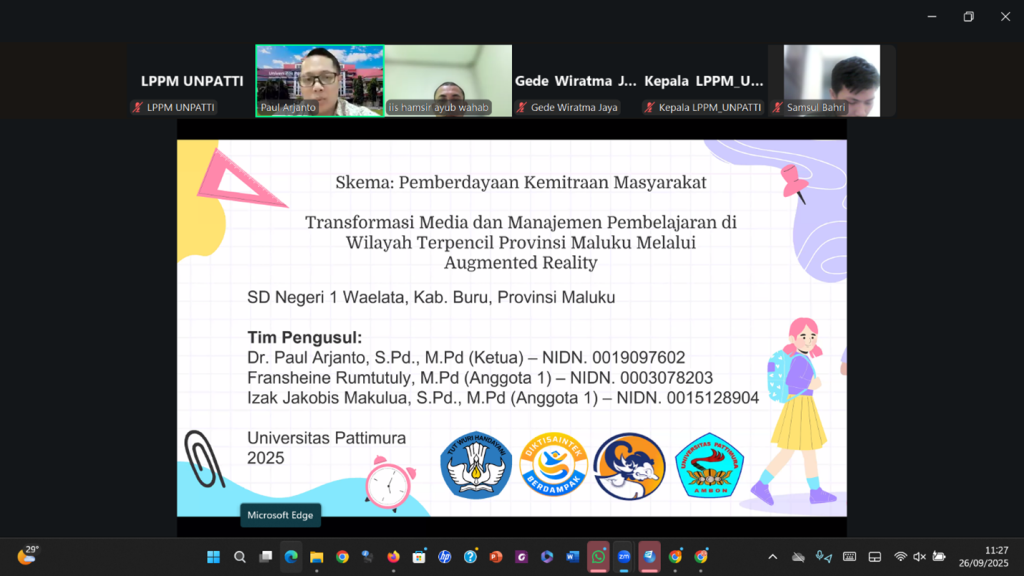The image size is (1024, 576).
Task: Open WhatsApp in the taskbar
Action: [x=598, y=557]
